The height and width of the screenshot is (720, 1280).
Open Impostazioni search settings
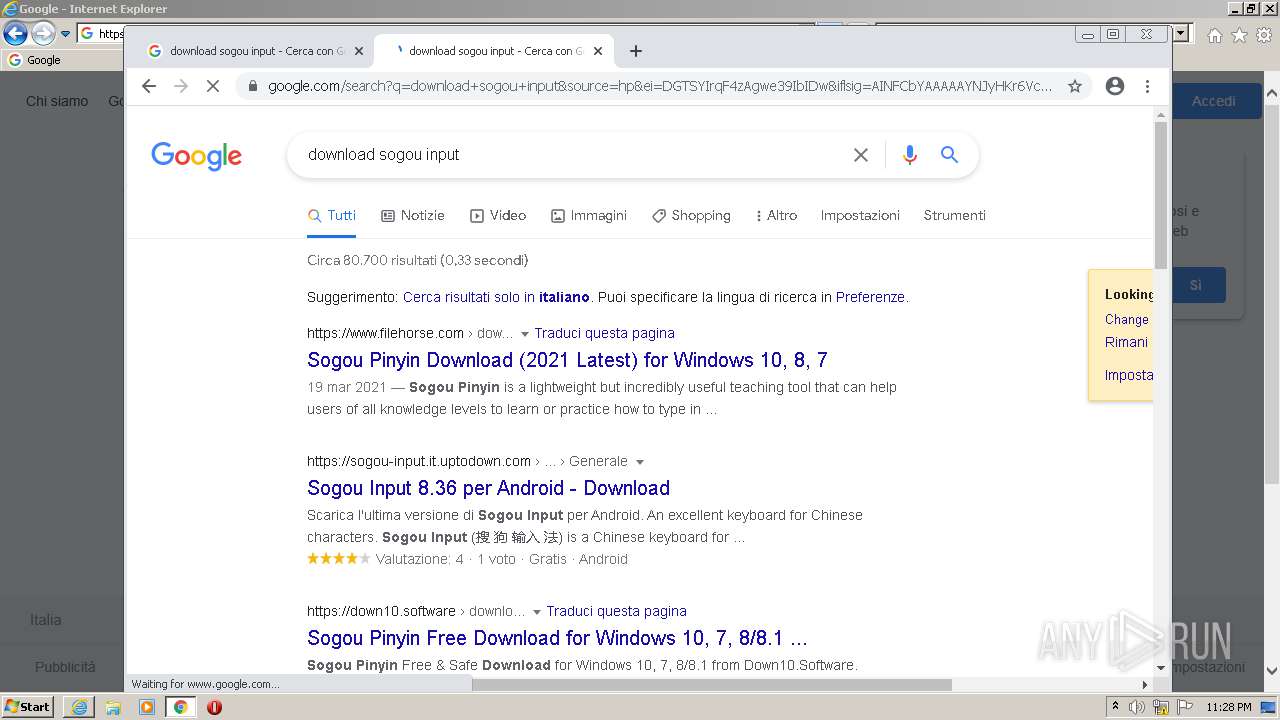tap(860, 215)
